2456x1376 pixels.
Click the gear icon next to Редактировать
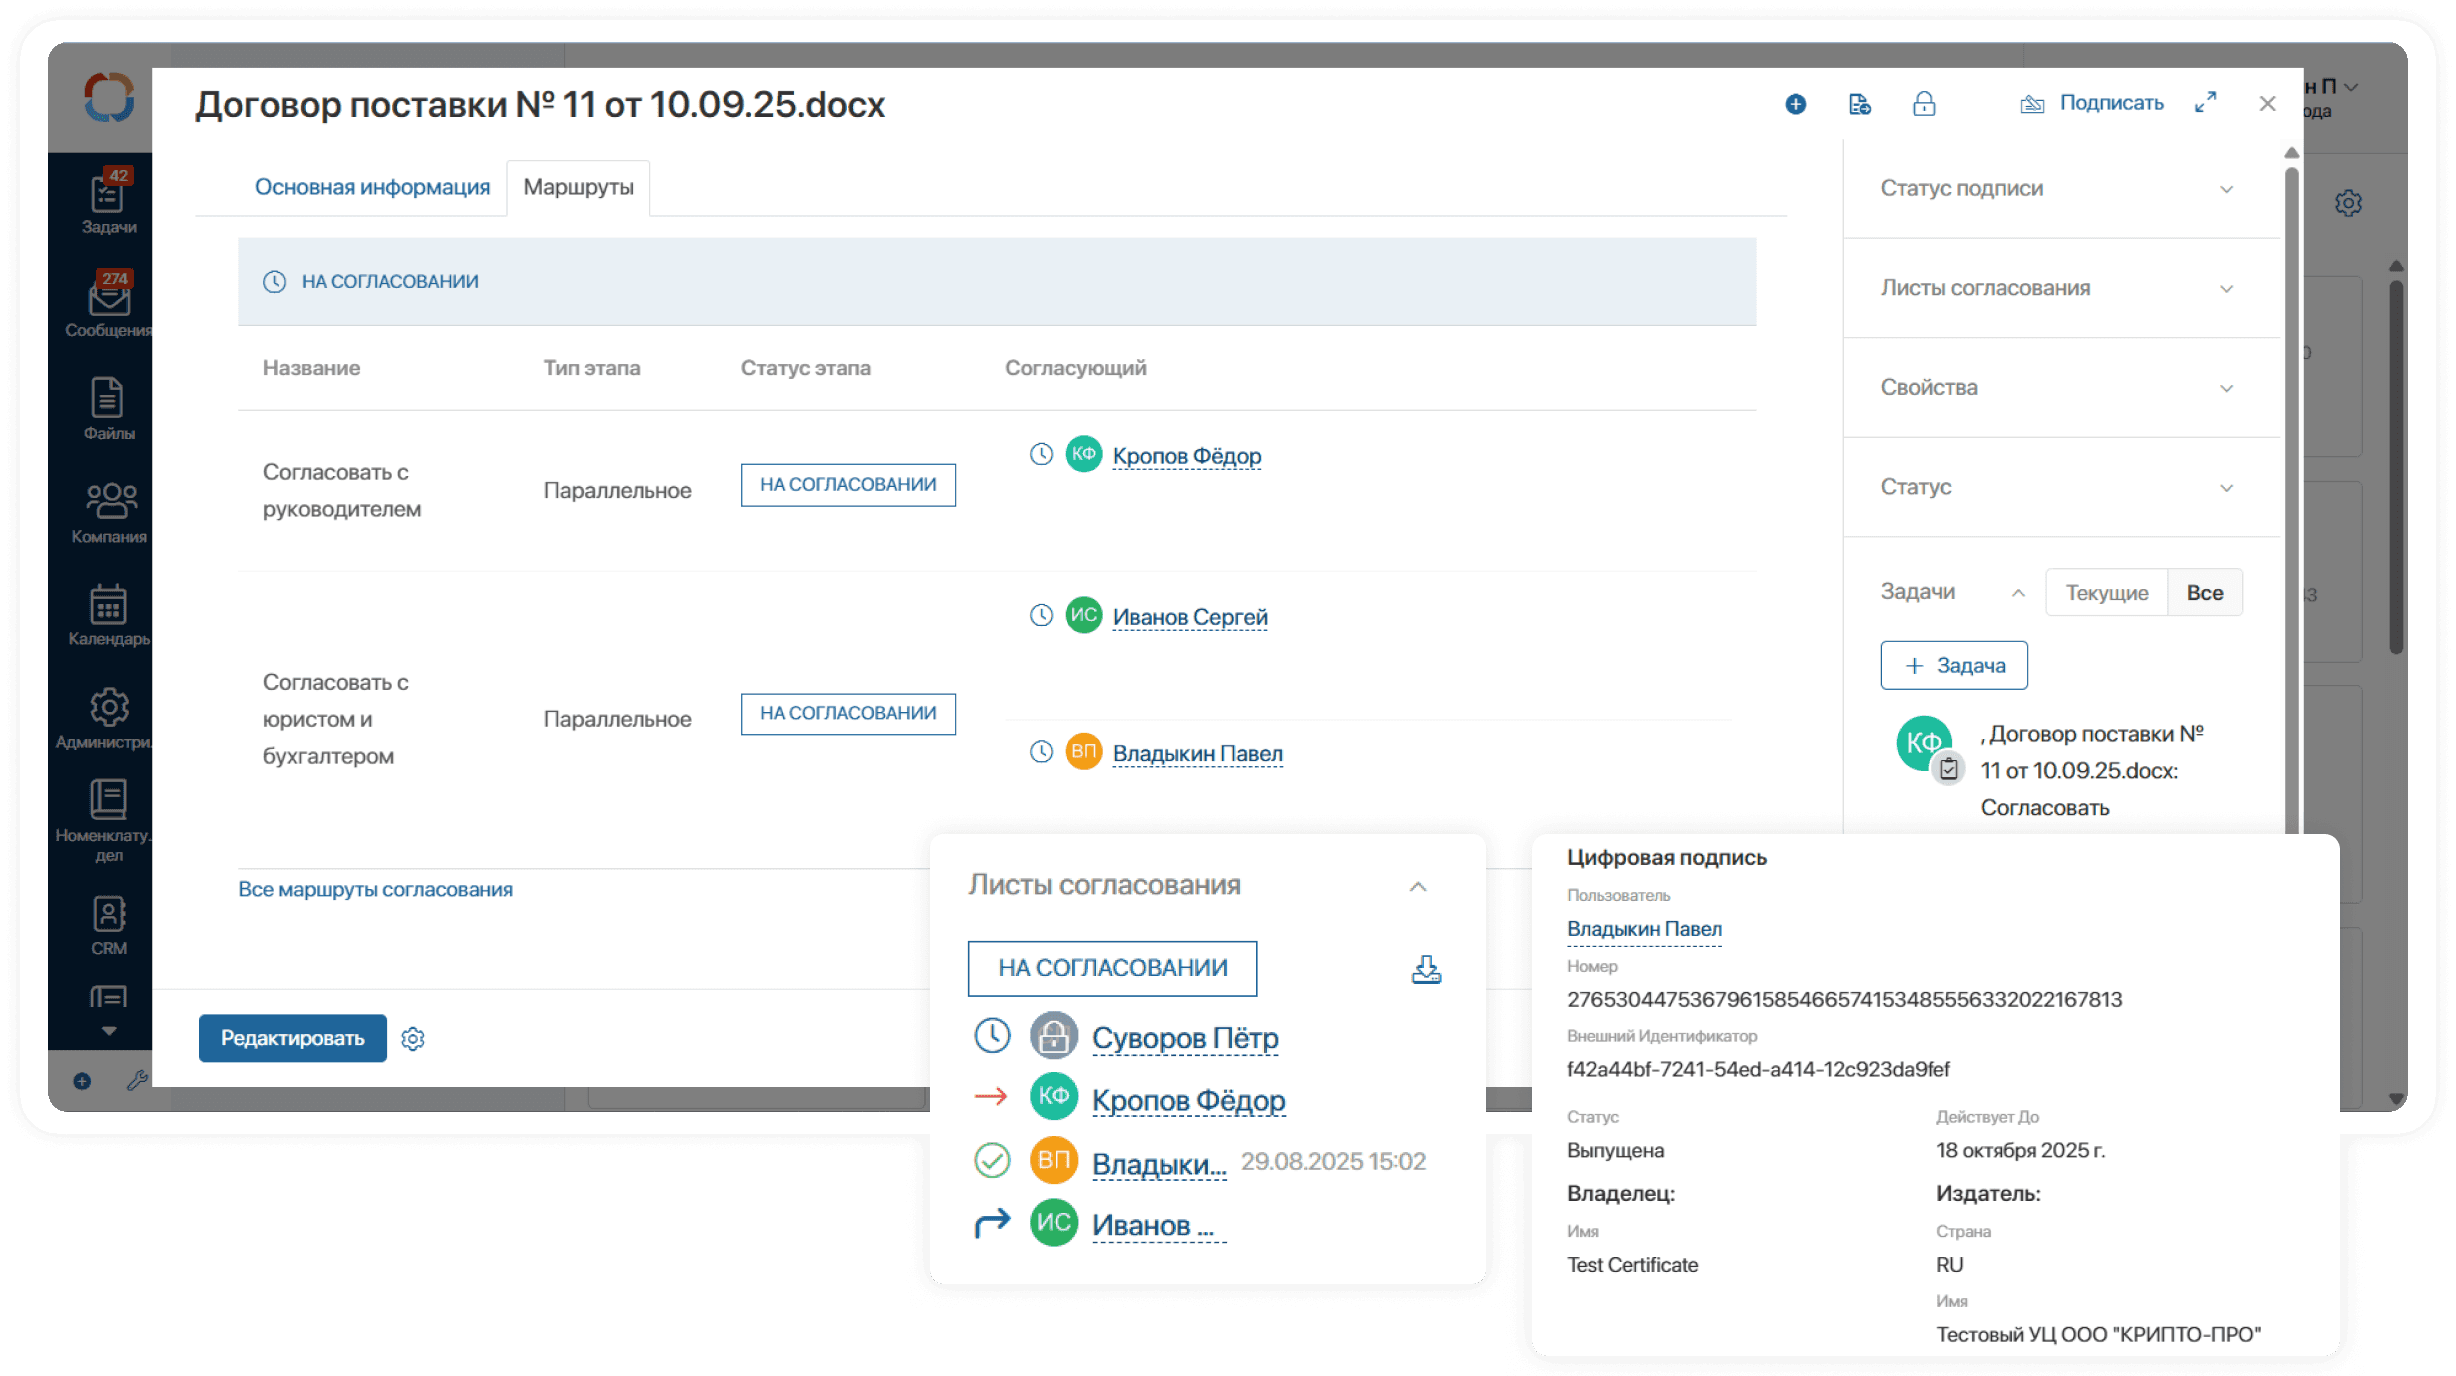(413, 1039)
